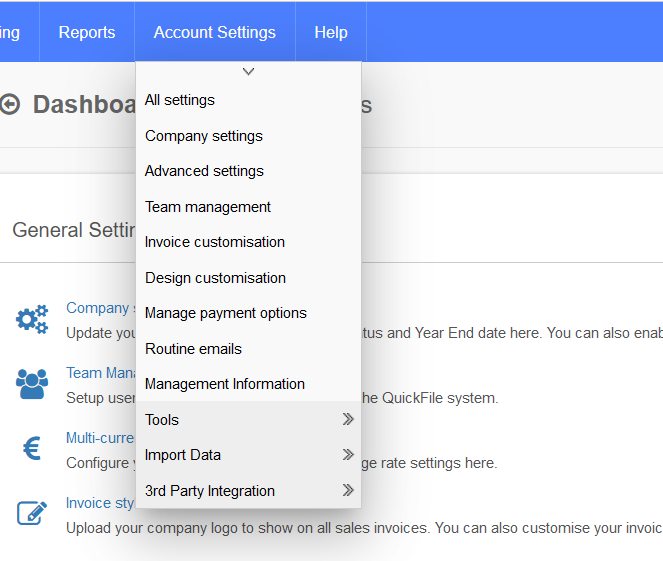This screenshot has width=663, height=561.
Task: Click the gears icon for Company settings
Action: pyautogui.click(x=32, y=319)
